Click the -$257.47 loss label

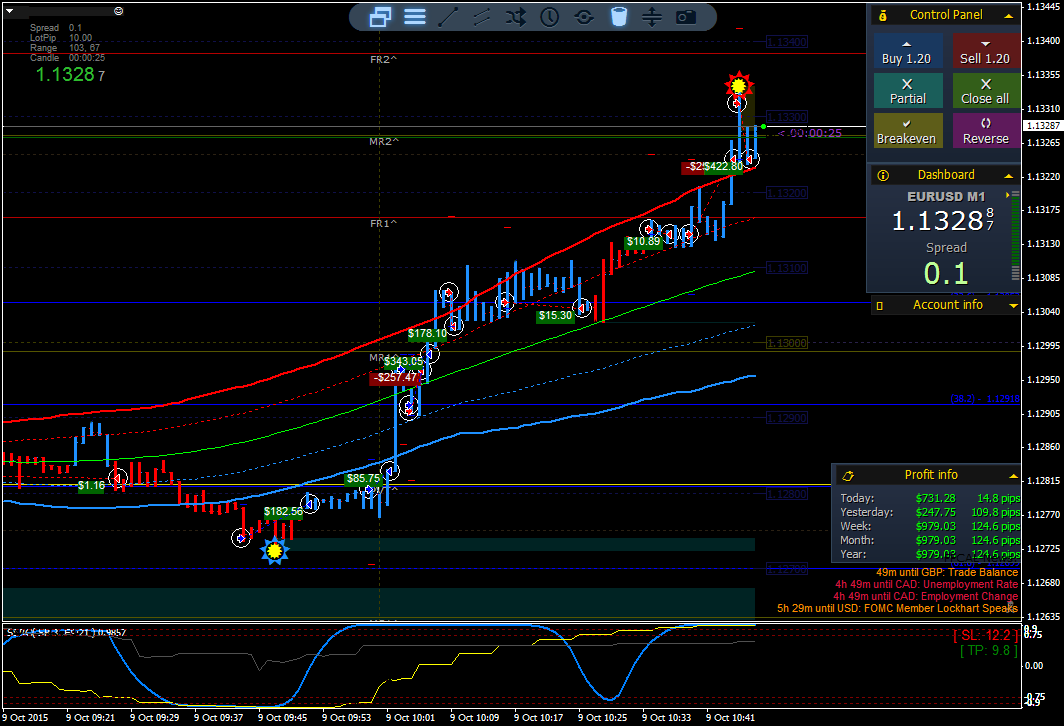tap(396, 378)
